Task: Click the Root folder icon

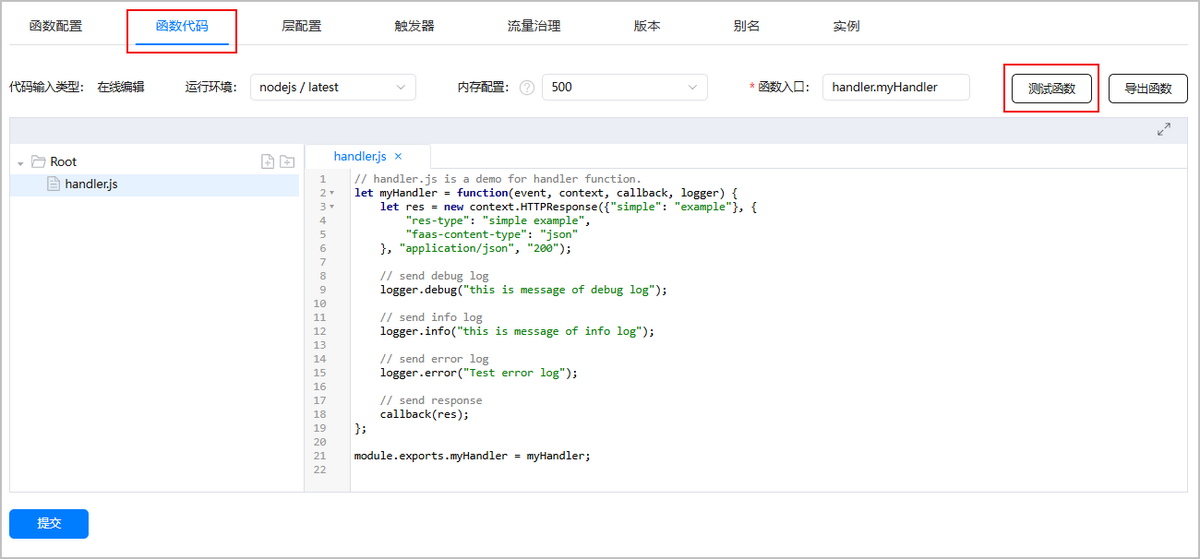Action: point(39,162)
